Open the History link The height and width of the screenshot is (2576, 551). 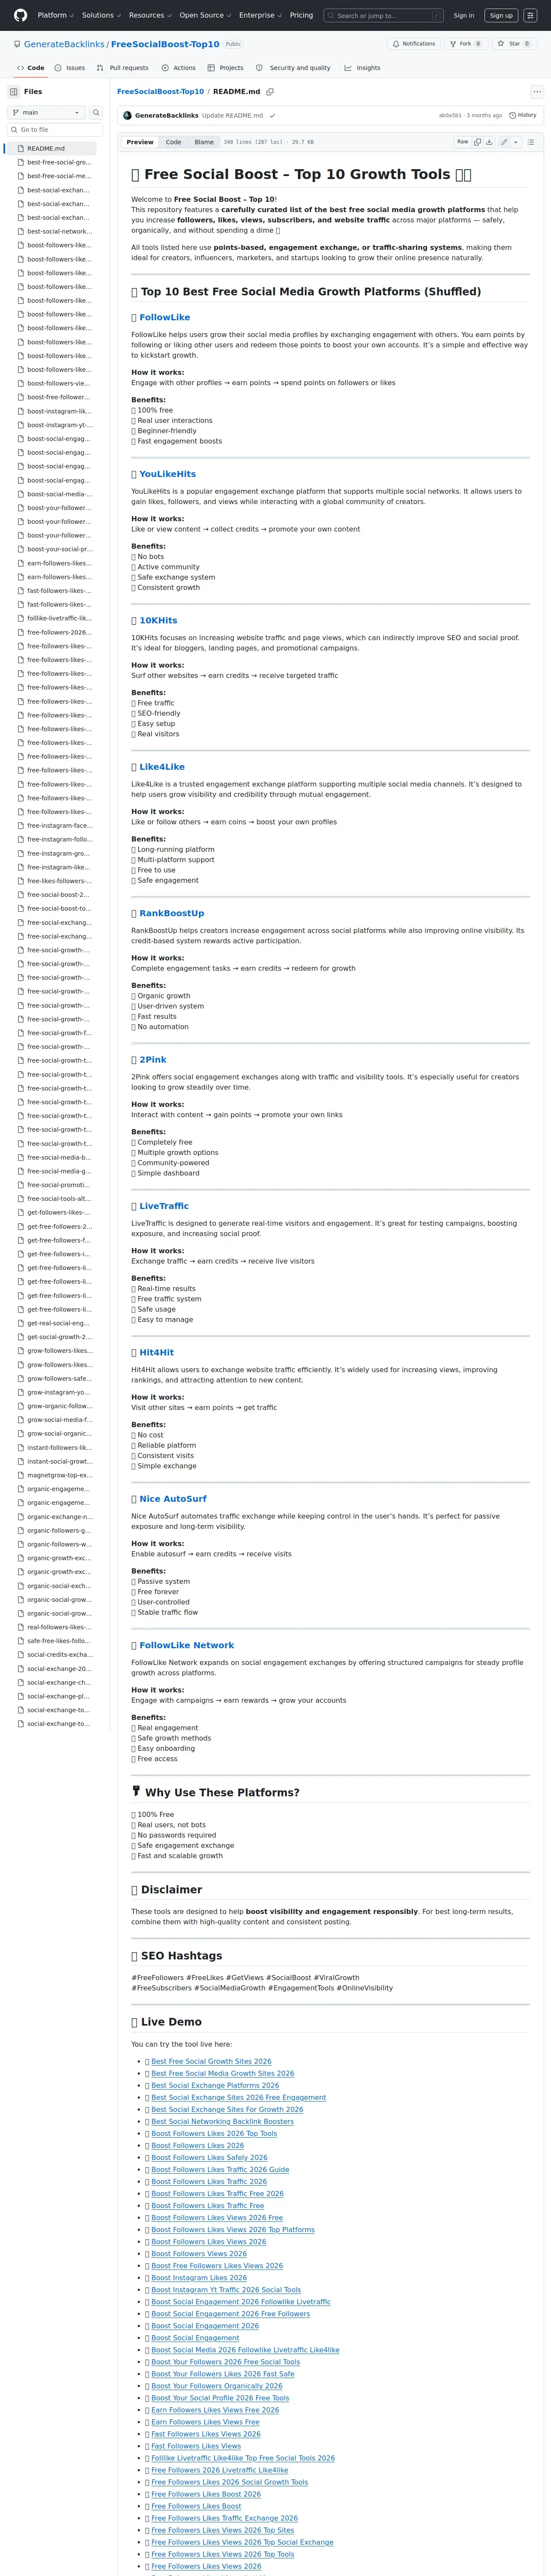pyautogui.click(x=523, y=115)
